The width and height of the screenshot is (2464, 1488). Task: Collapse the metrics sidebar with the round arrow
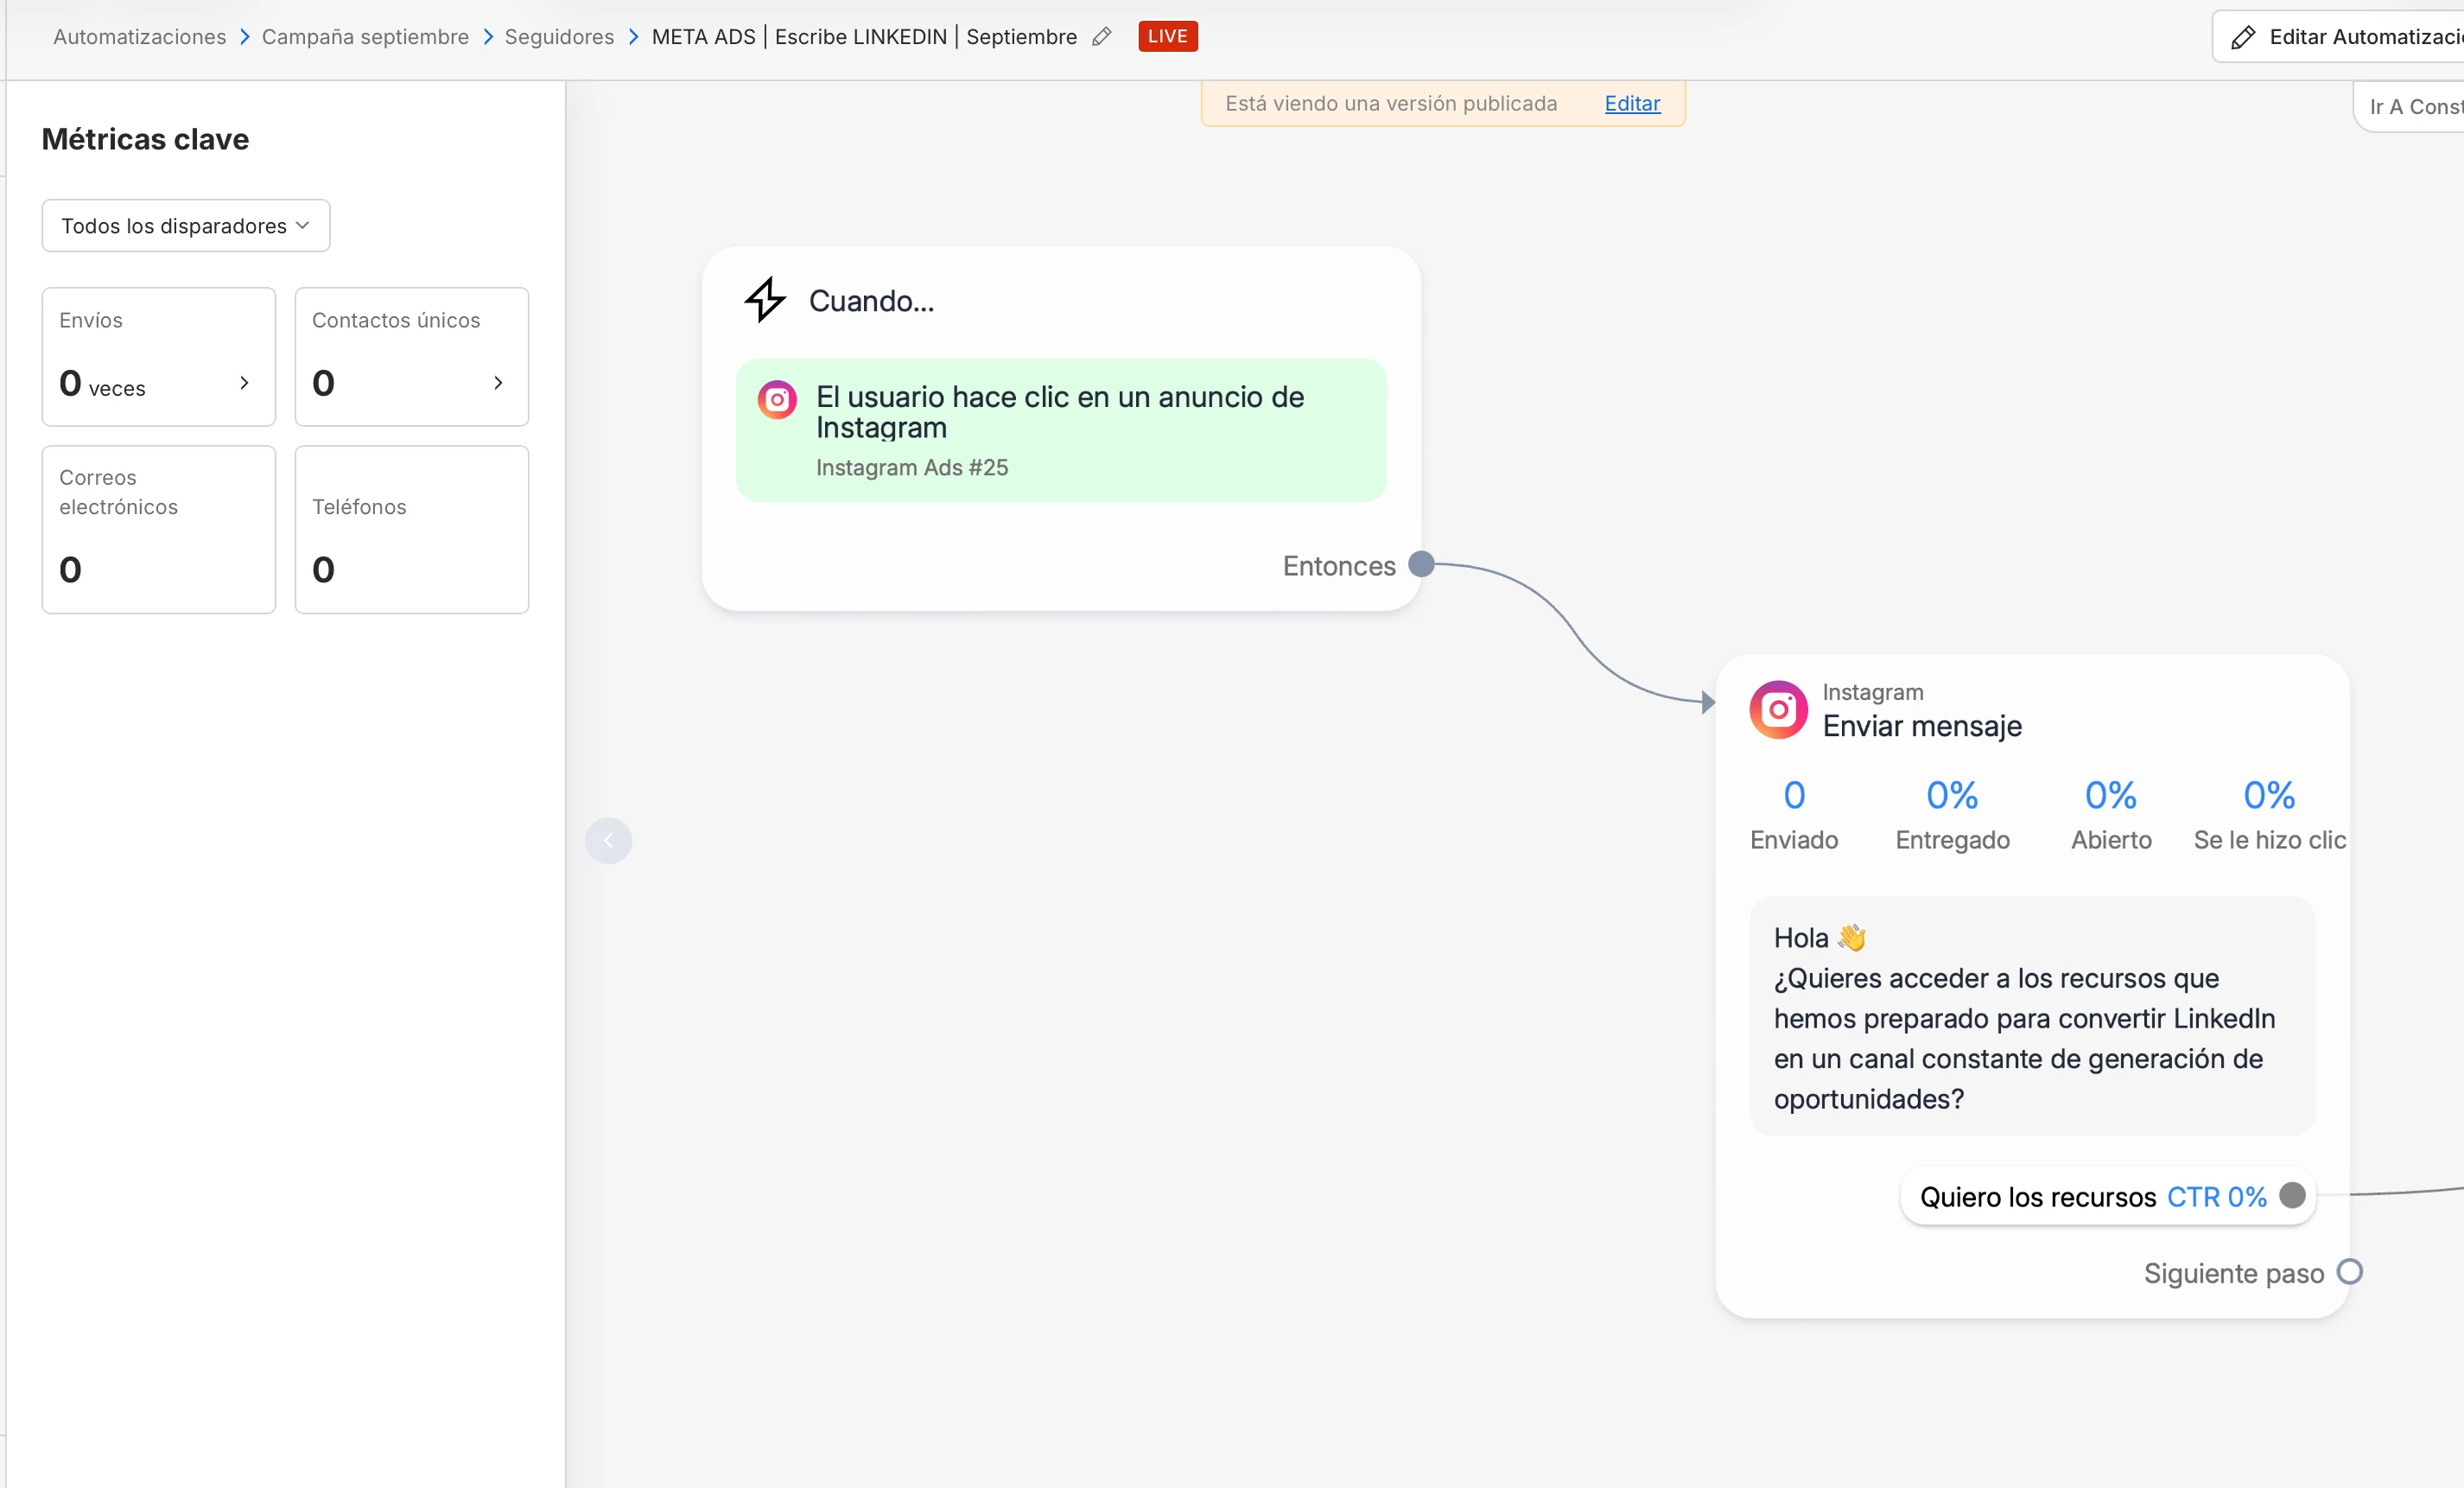tap(608, 841)
